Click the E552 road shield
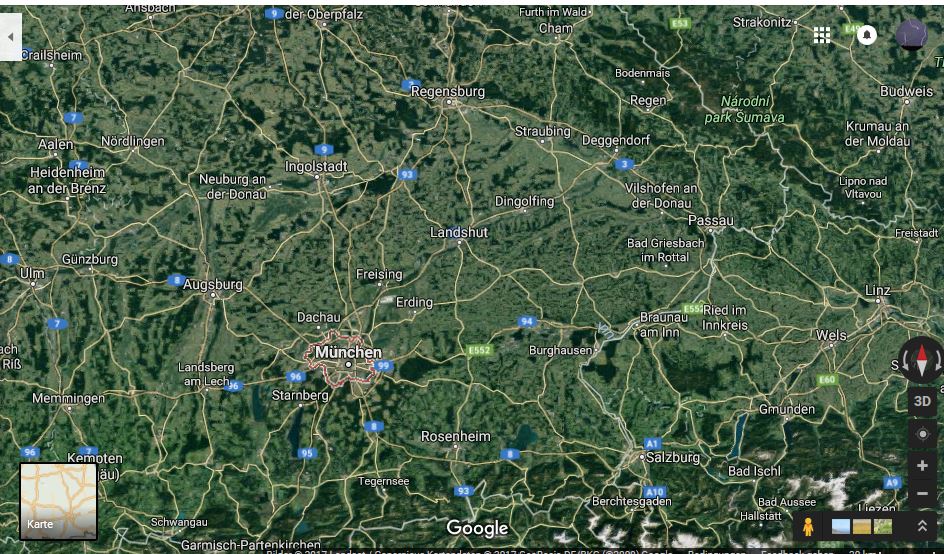 click(x=480, y=350)
